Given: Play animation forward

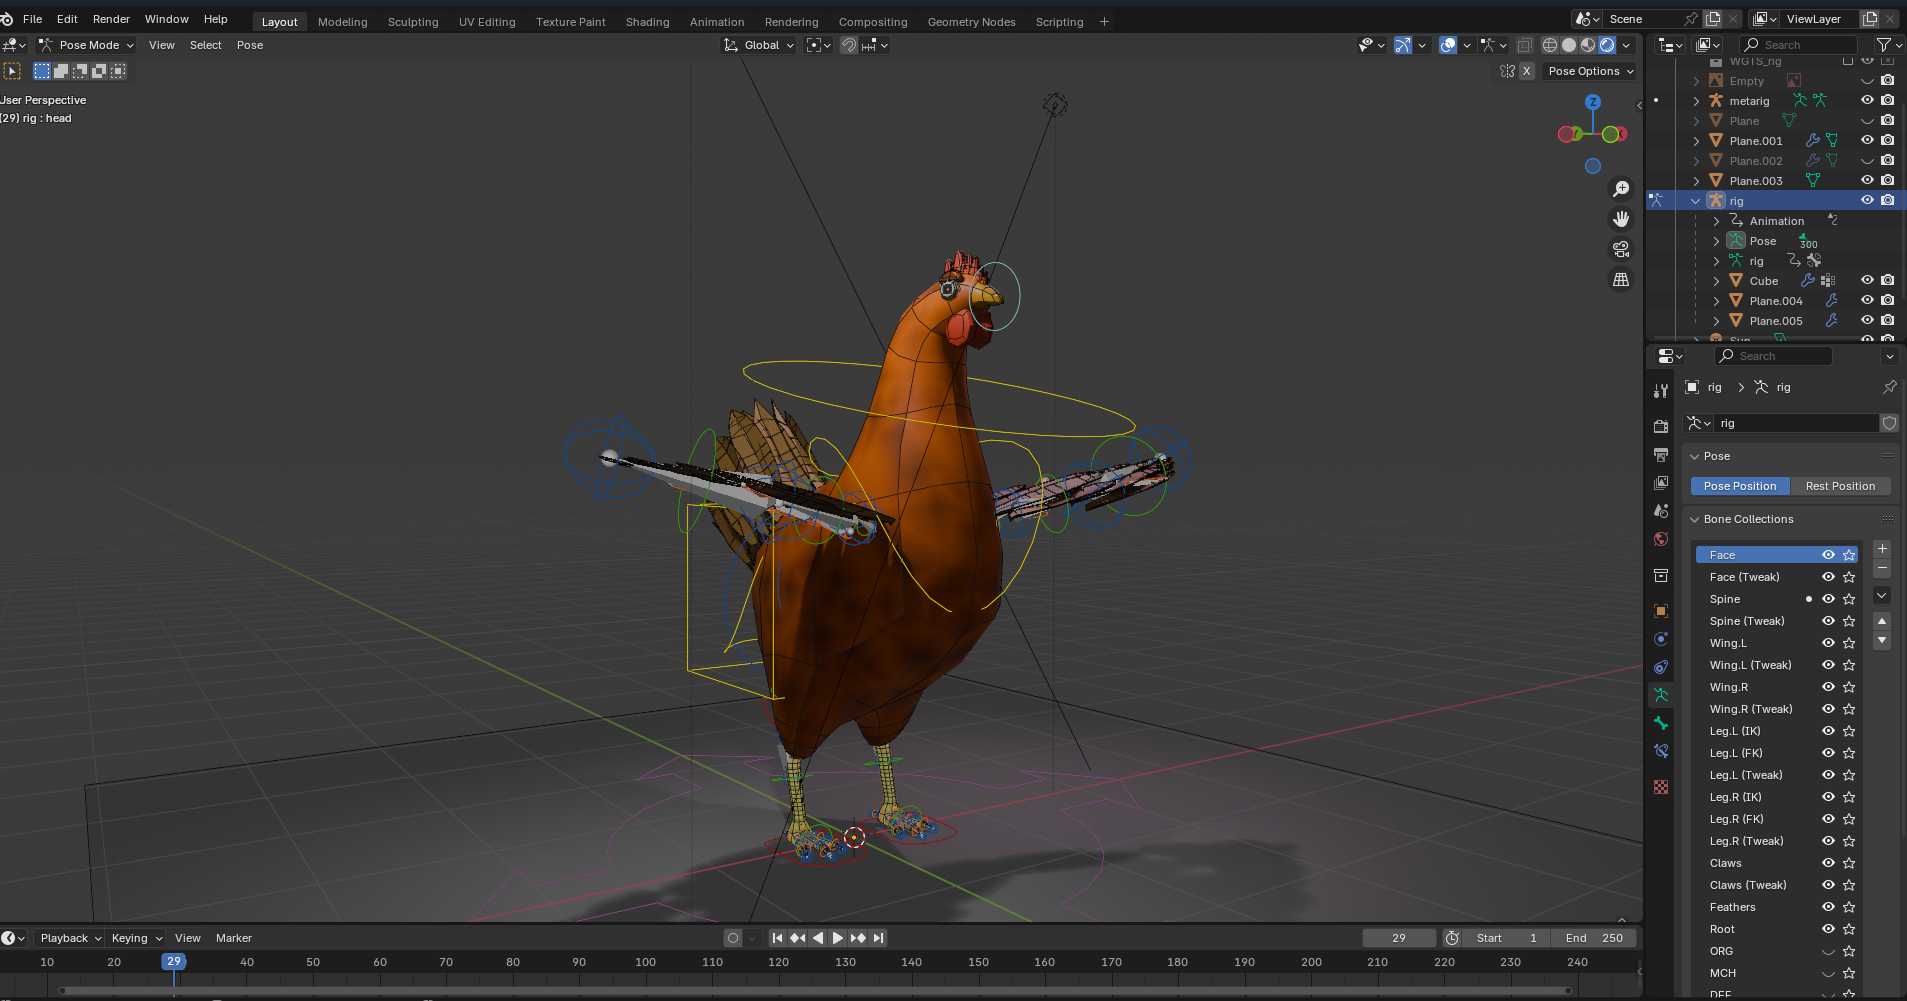Looking at the screenshot, I should [x=838, y=938].
